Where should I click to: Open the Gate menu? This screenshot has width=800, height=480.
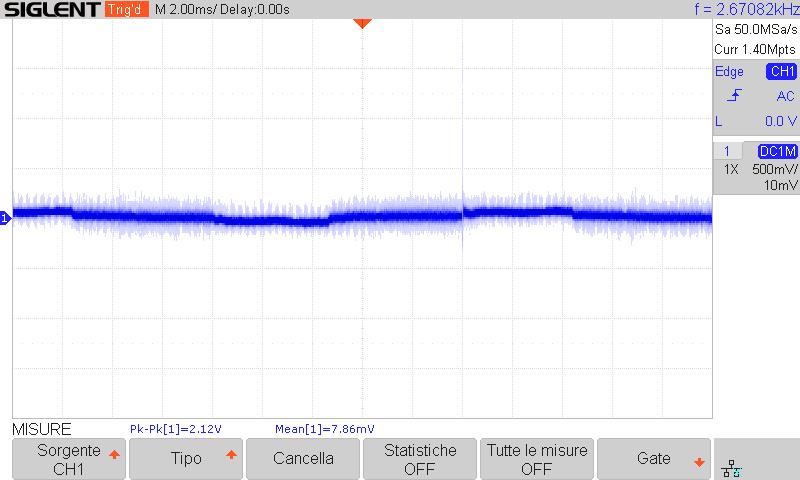click(x=654, y=459)
